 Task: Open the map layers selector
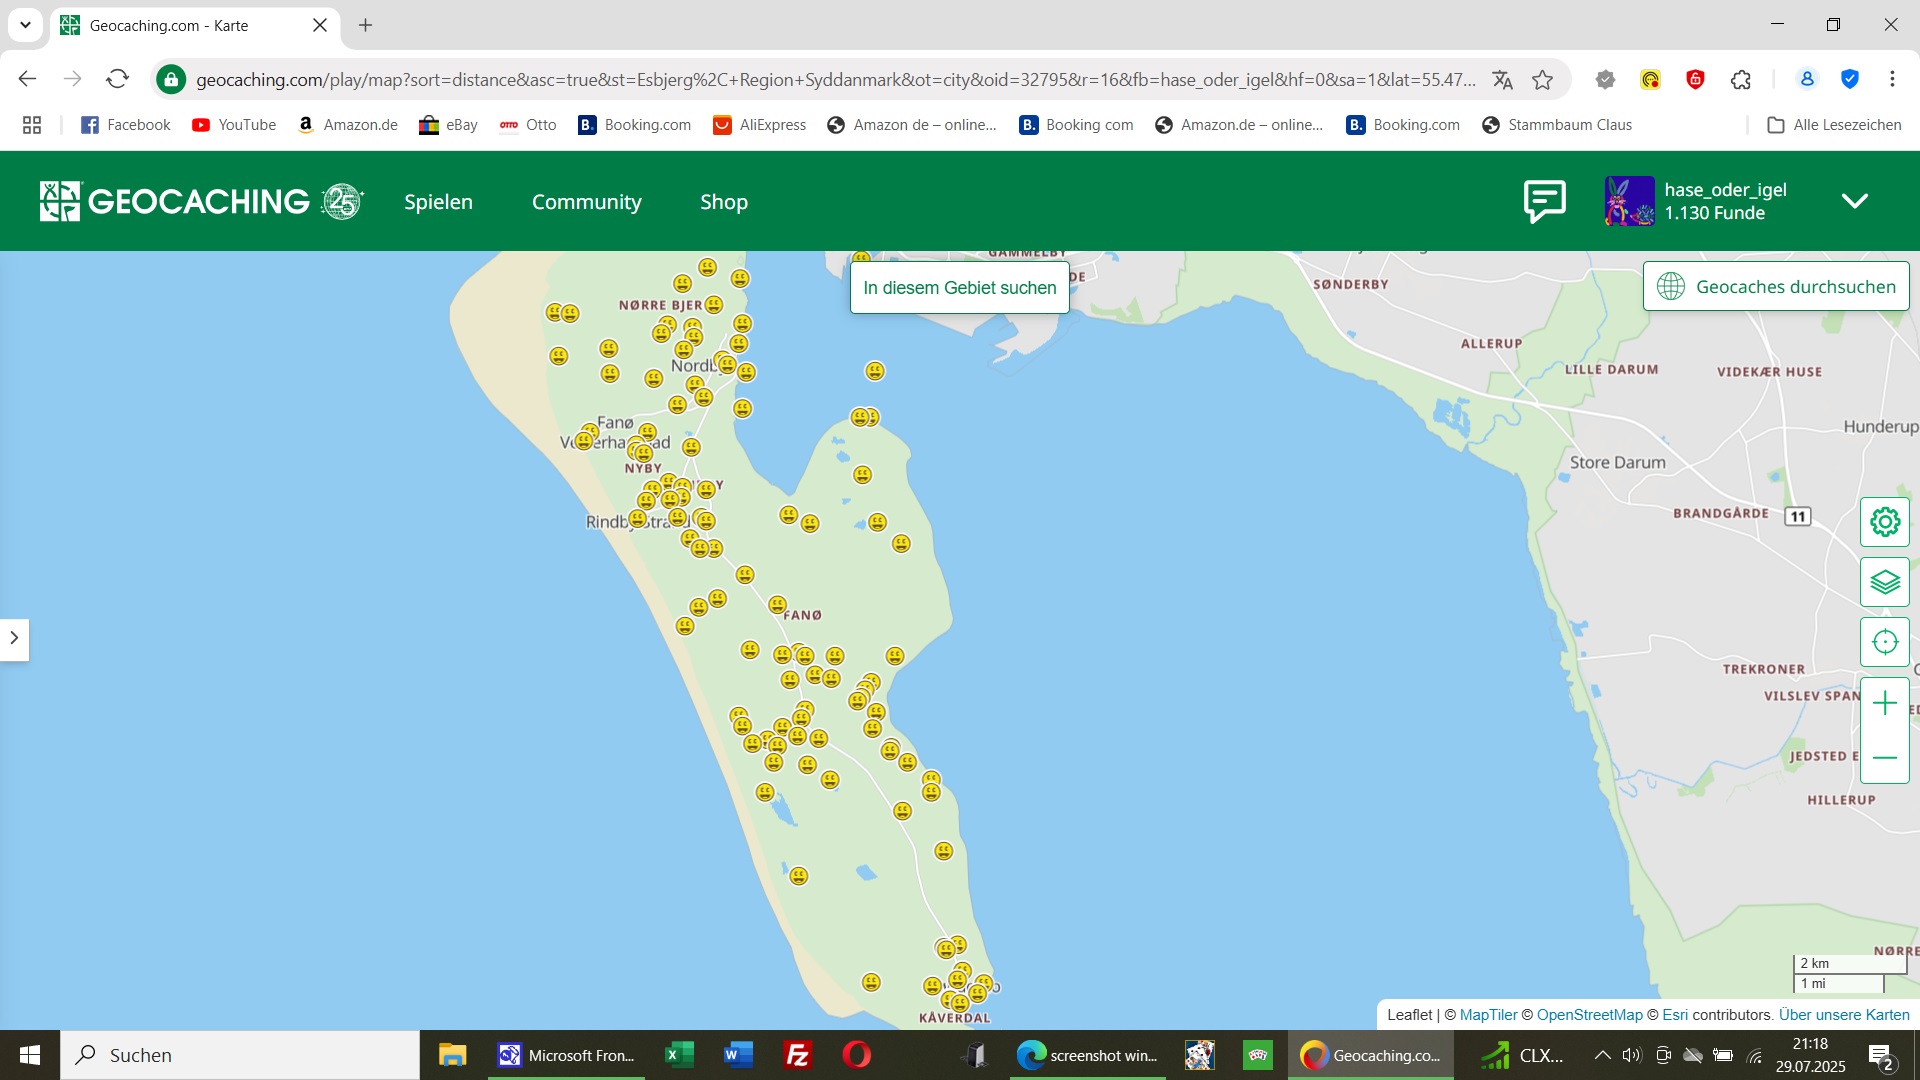tap(1885, 582)
